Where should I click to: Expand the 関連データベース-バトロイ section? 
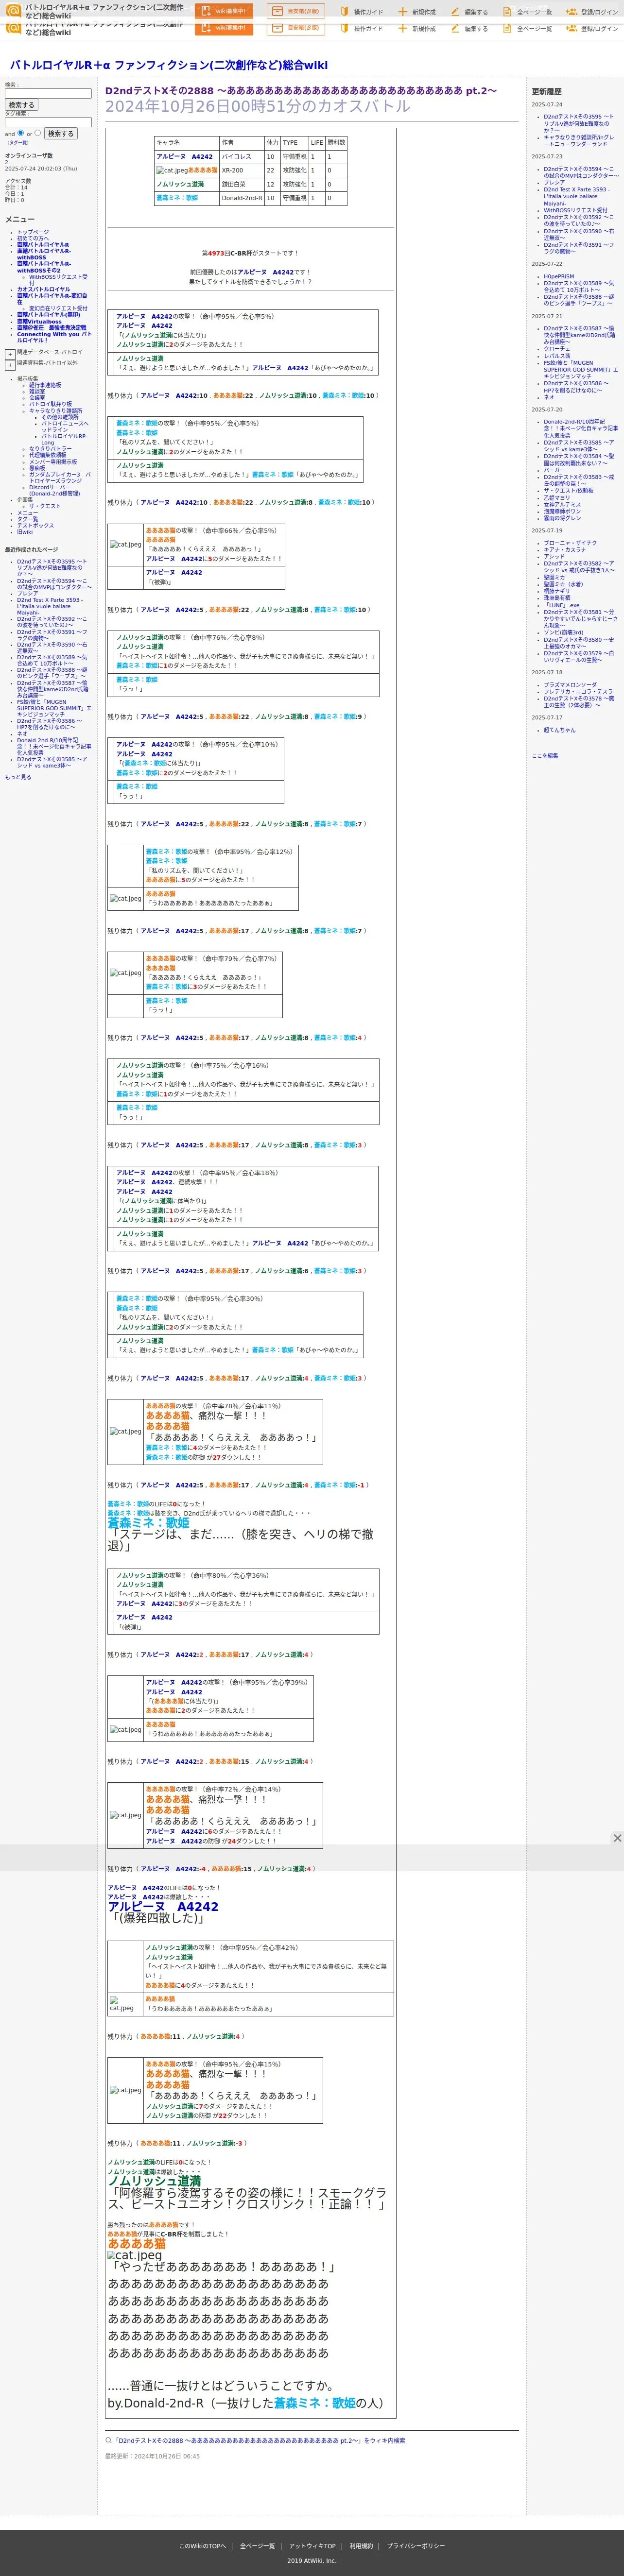click(x=10, y=353)
